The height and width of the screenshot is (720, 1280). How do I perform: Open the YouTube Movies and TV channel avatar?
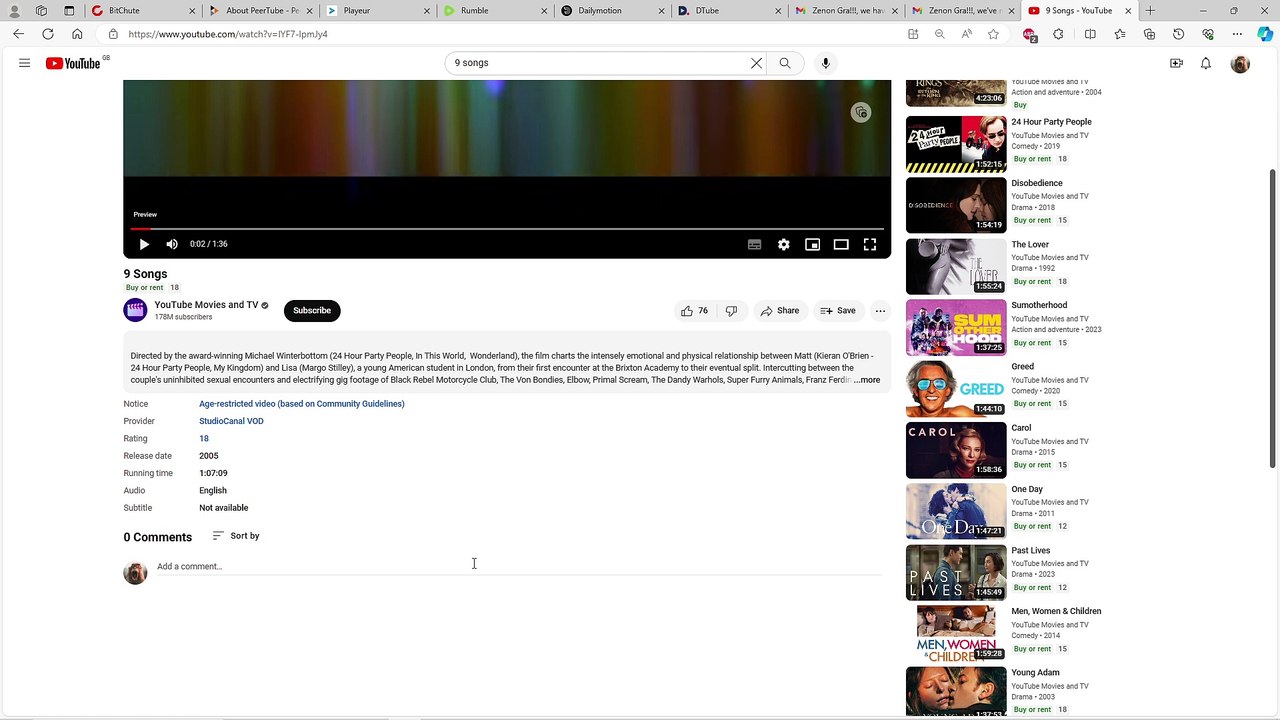click(135, 310)
